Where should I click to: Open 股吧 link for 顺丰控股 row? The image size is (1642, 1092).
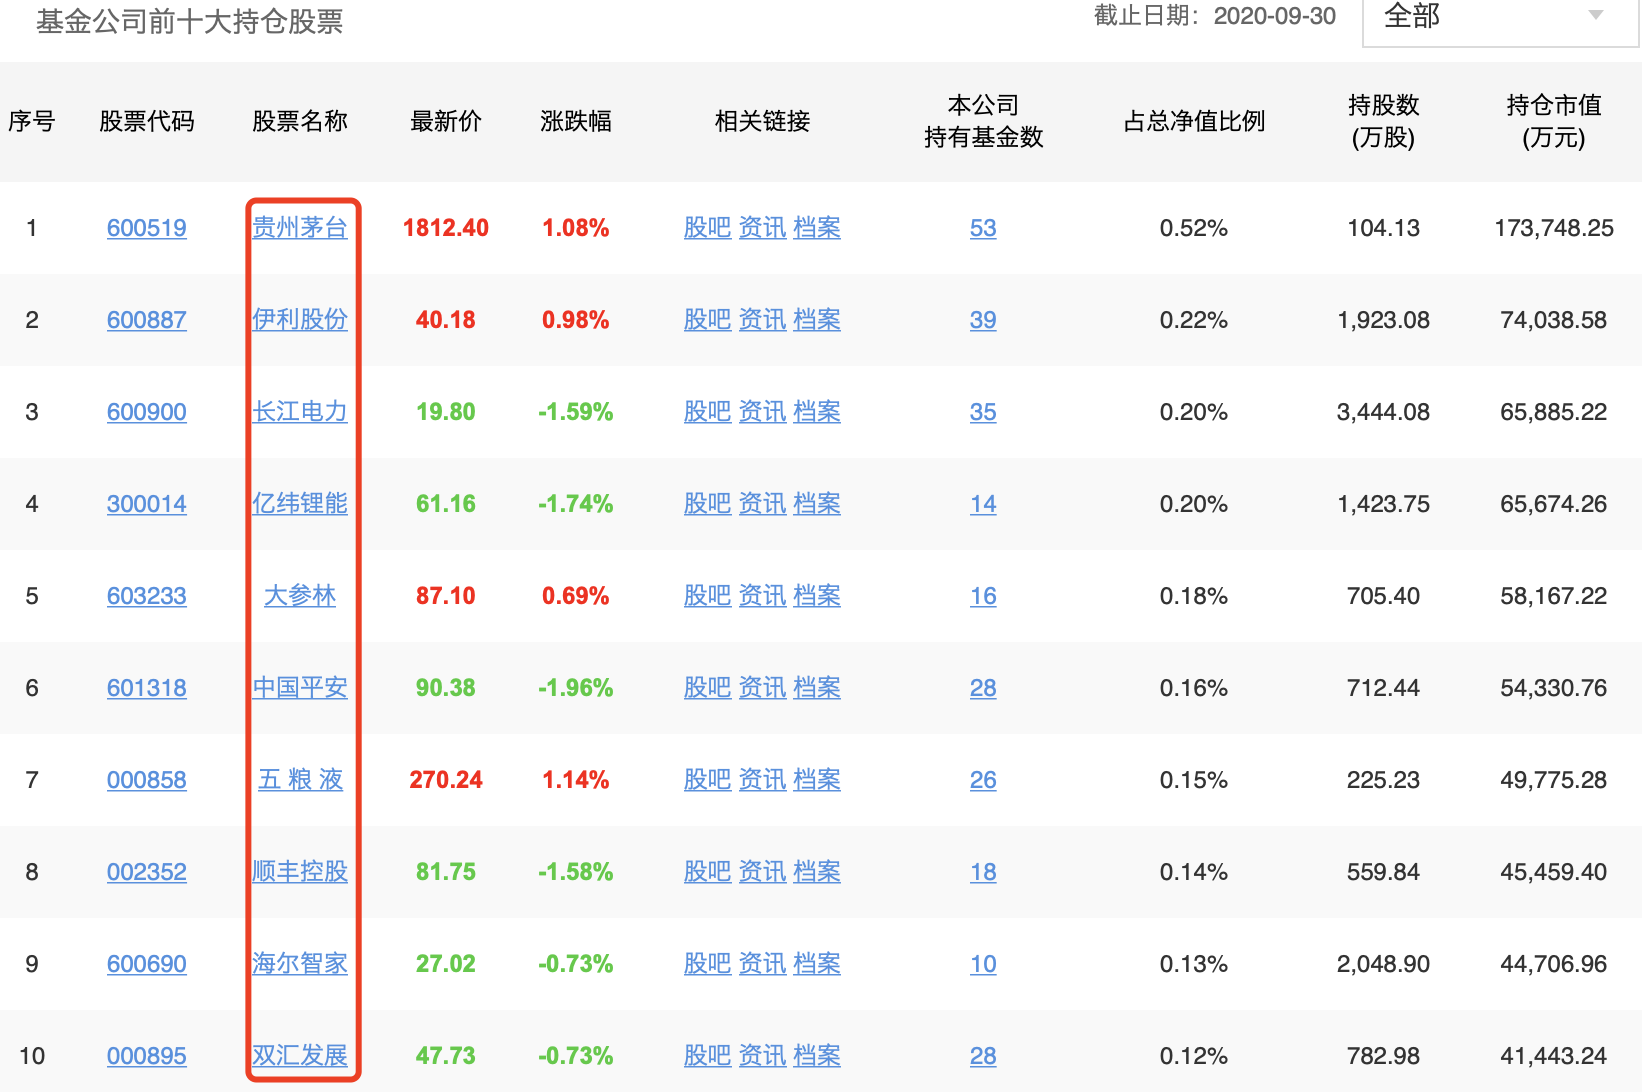click(x=708, y=872)
